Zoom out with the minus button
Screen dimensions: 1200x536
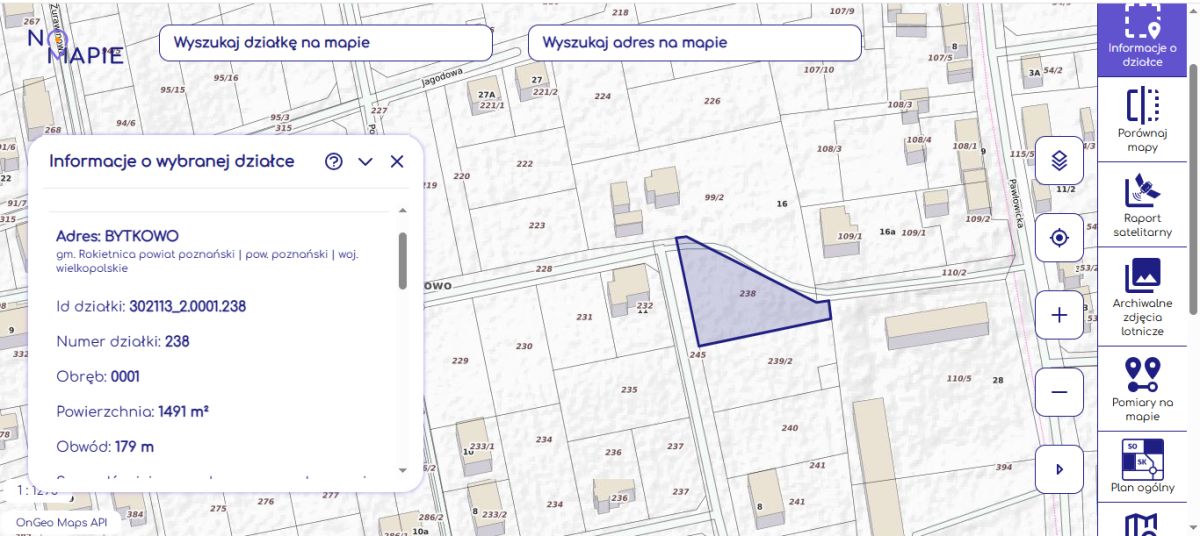tap(1060, 392)
